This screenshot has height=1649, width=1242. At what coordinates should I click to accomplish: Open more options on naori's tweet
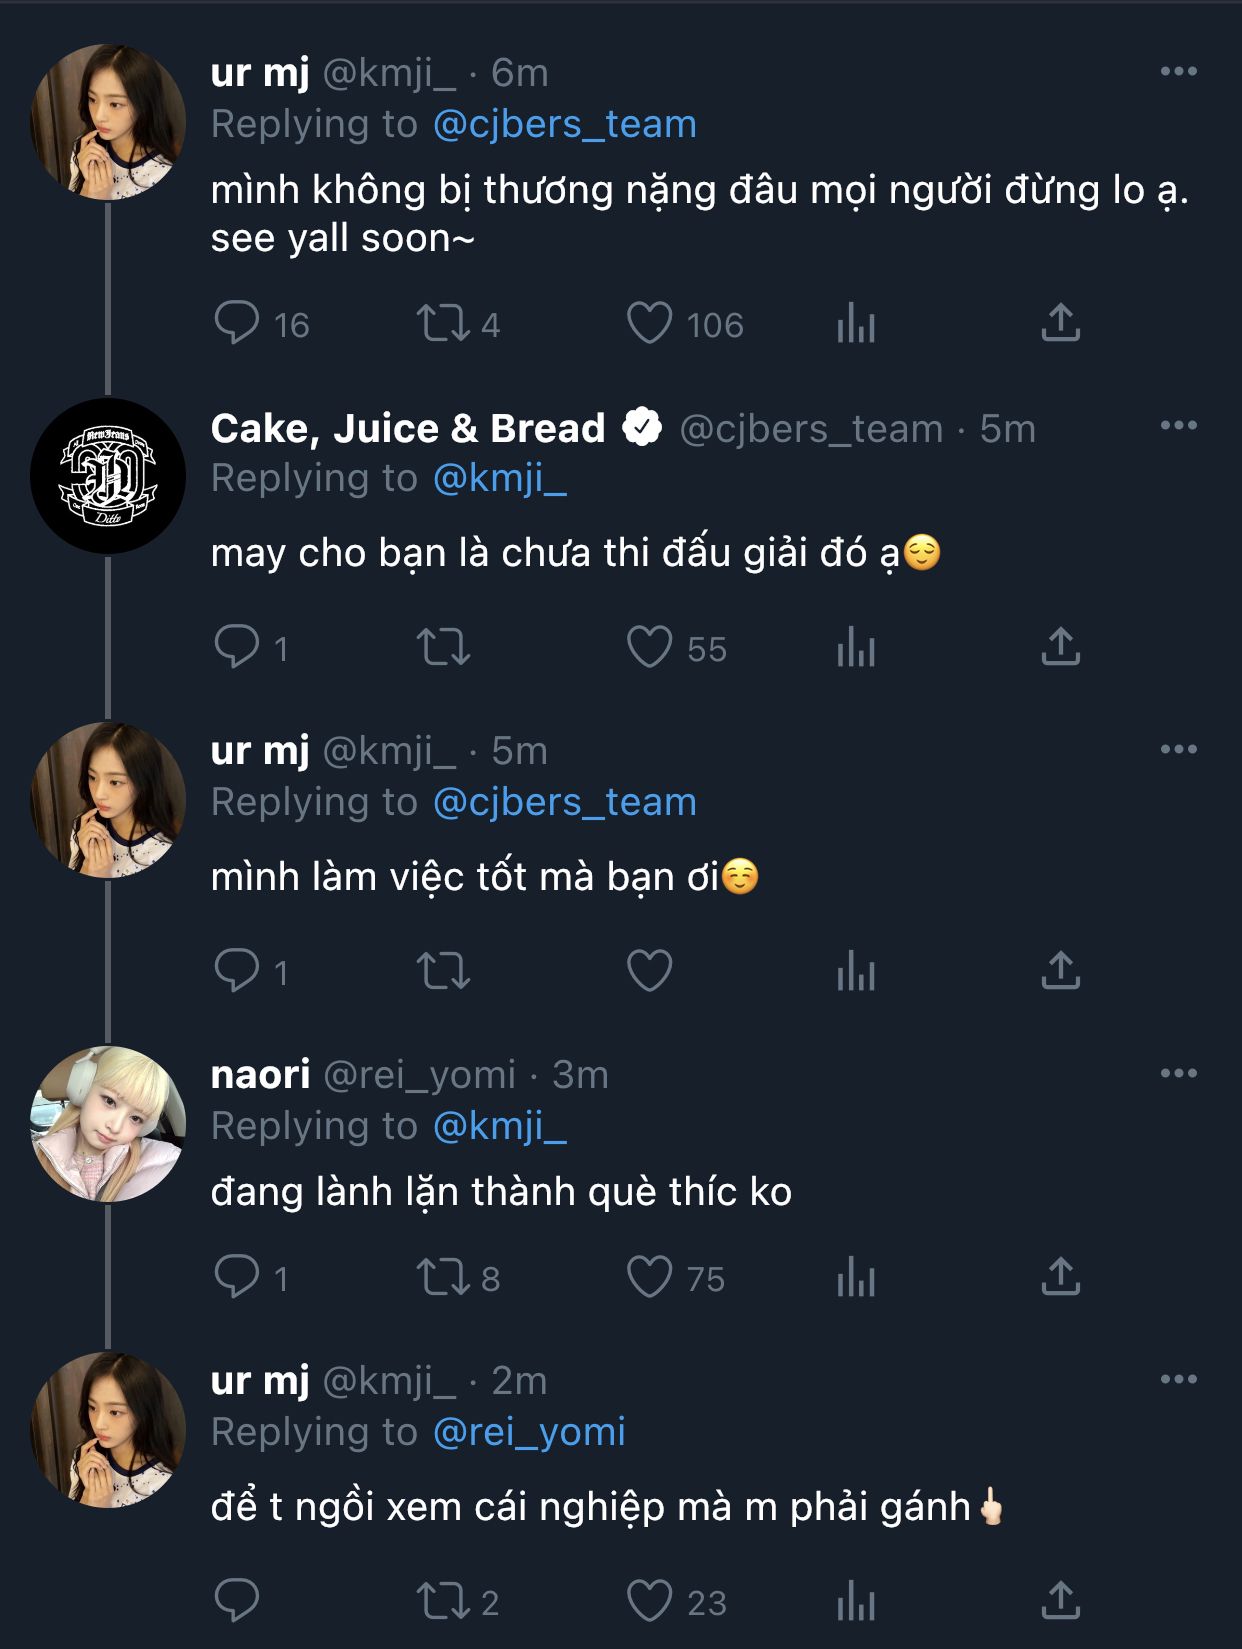pyautogui.click(x=1178, y=1073)
